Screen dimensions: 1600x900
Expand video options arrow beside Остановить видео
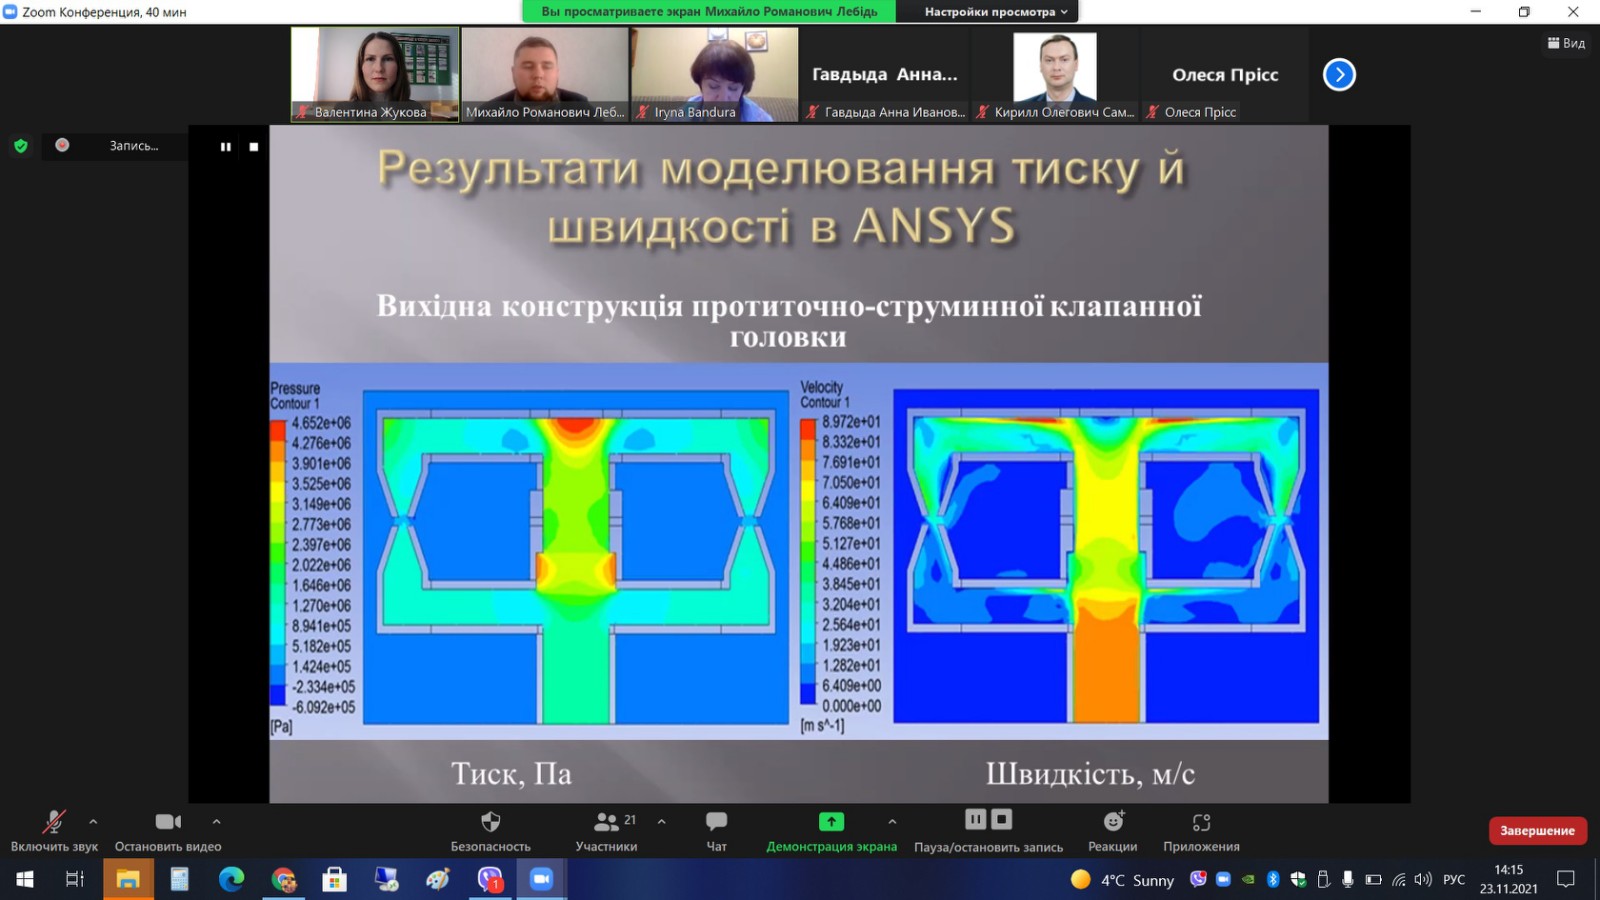(x=216, y=822)
